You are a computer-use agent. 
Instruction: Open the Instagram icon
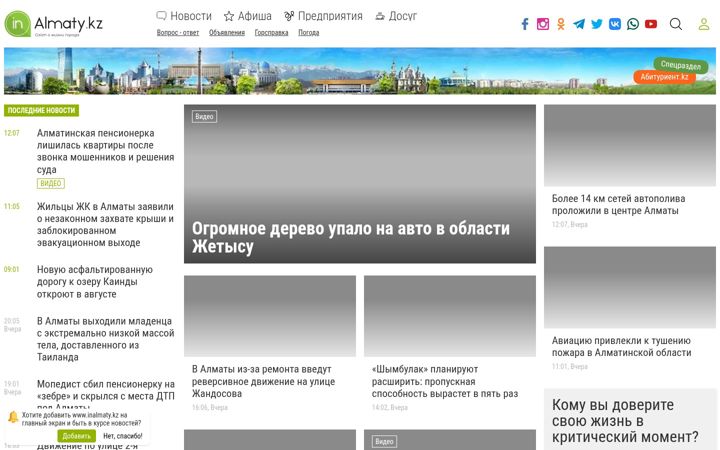pyautogui.click(x=543, y=24)
